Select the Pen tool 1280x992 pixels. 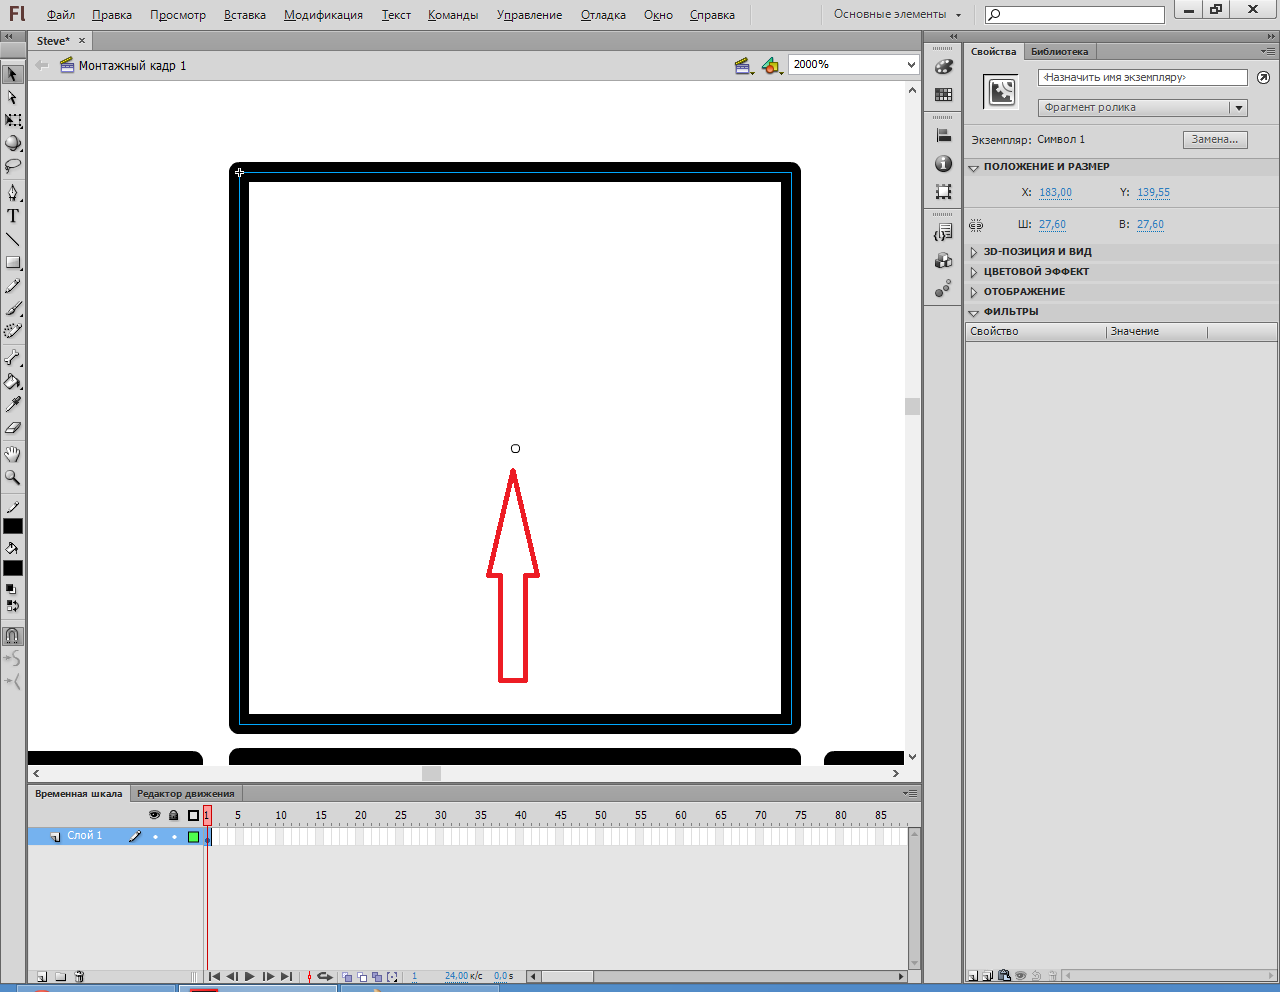(x=13, y=193)
